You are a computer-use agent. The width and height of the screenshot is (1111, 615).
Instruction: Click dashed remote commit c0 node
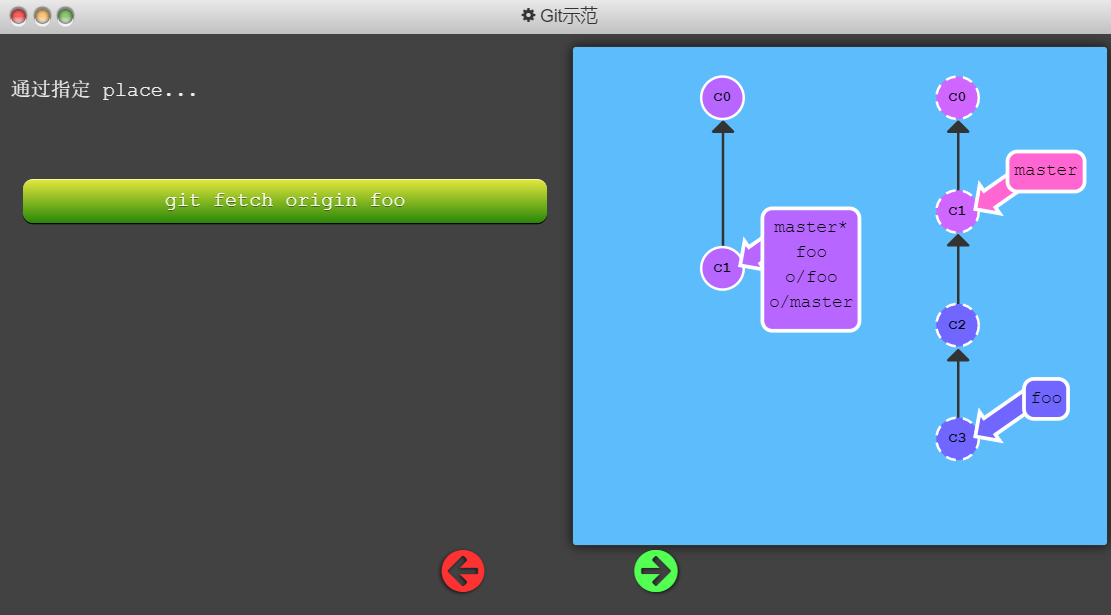(x=957, y=98)
